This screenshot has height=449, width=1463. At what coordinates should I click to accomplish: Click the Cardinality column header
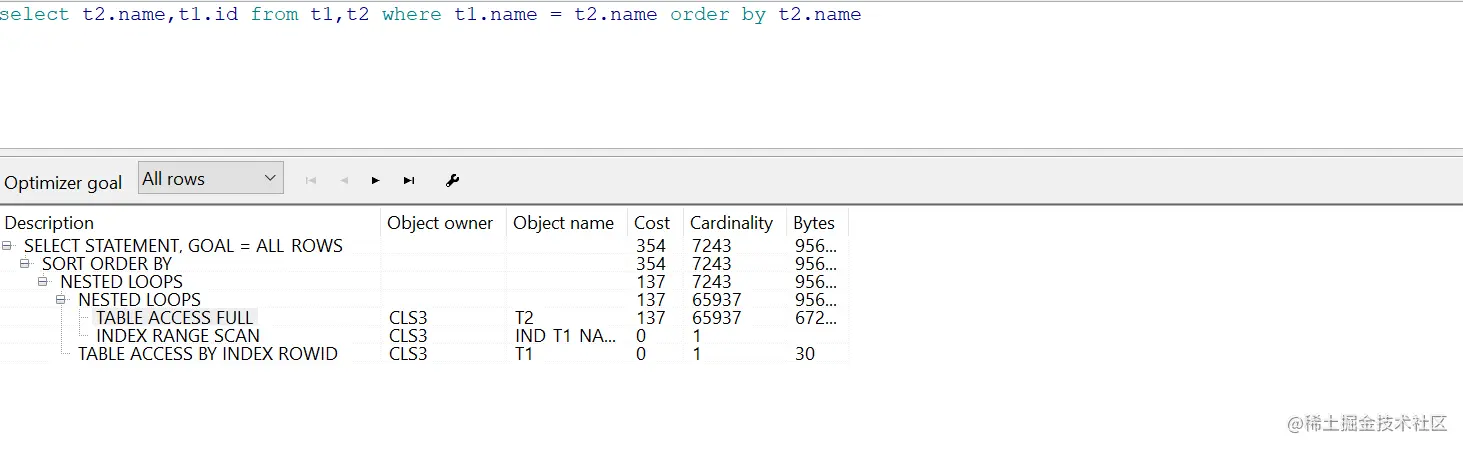[x=735, y=222]
